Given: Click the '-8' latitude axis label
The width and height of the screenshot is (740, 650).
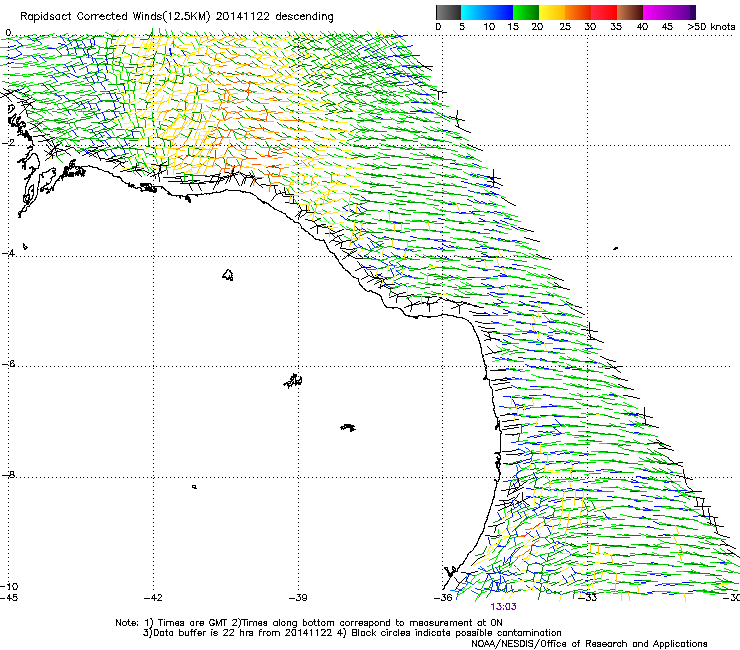Looking at the screenshot, I should click(x=8, y=475).
